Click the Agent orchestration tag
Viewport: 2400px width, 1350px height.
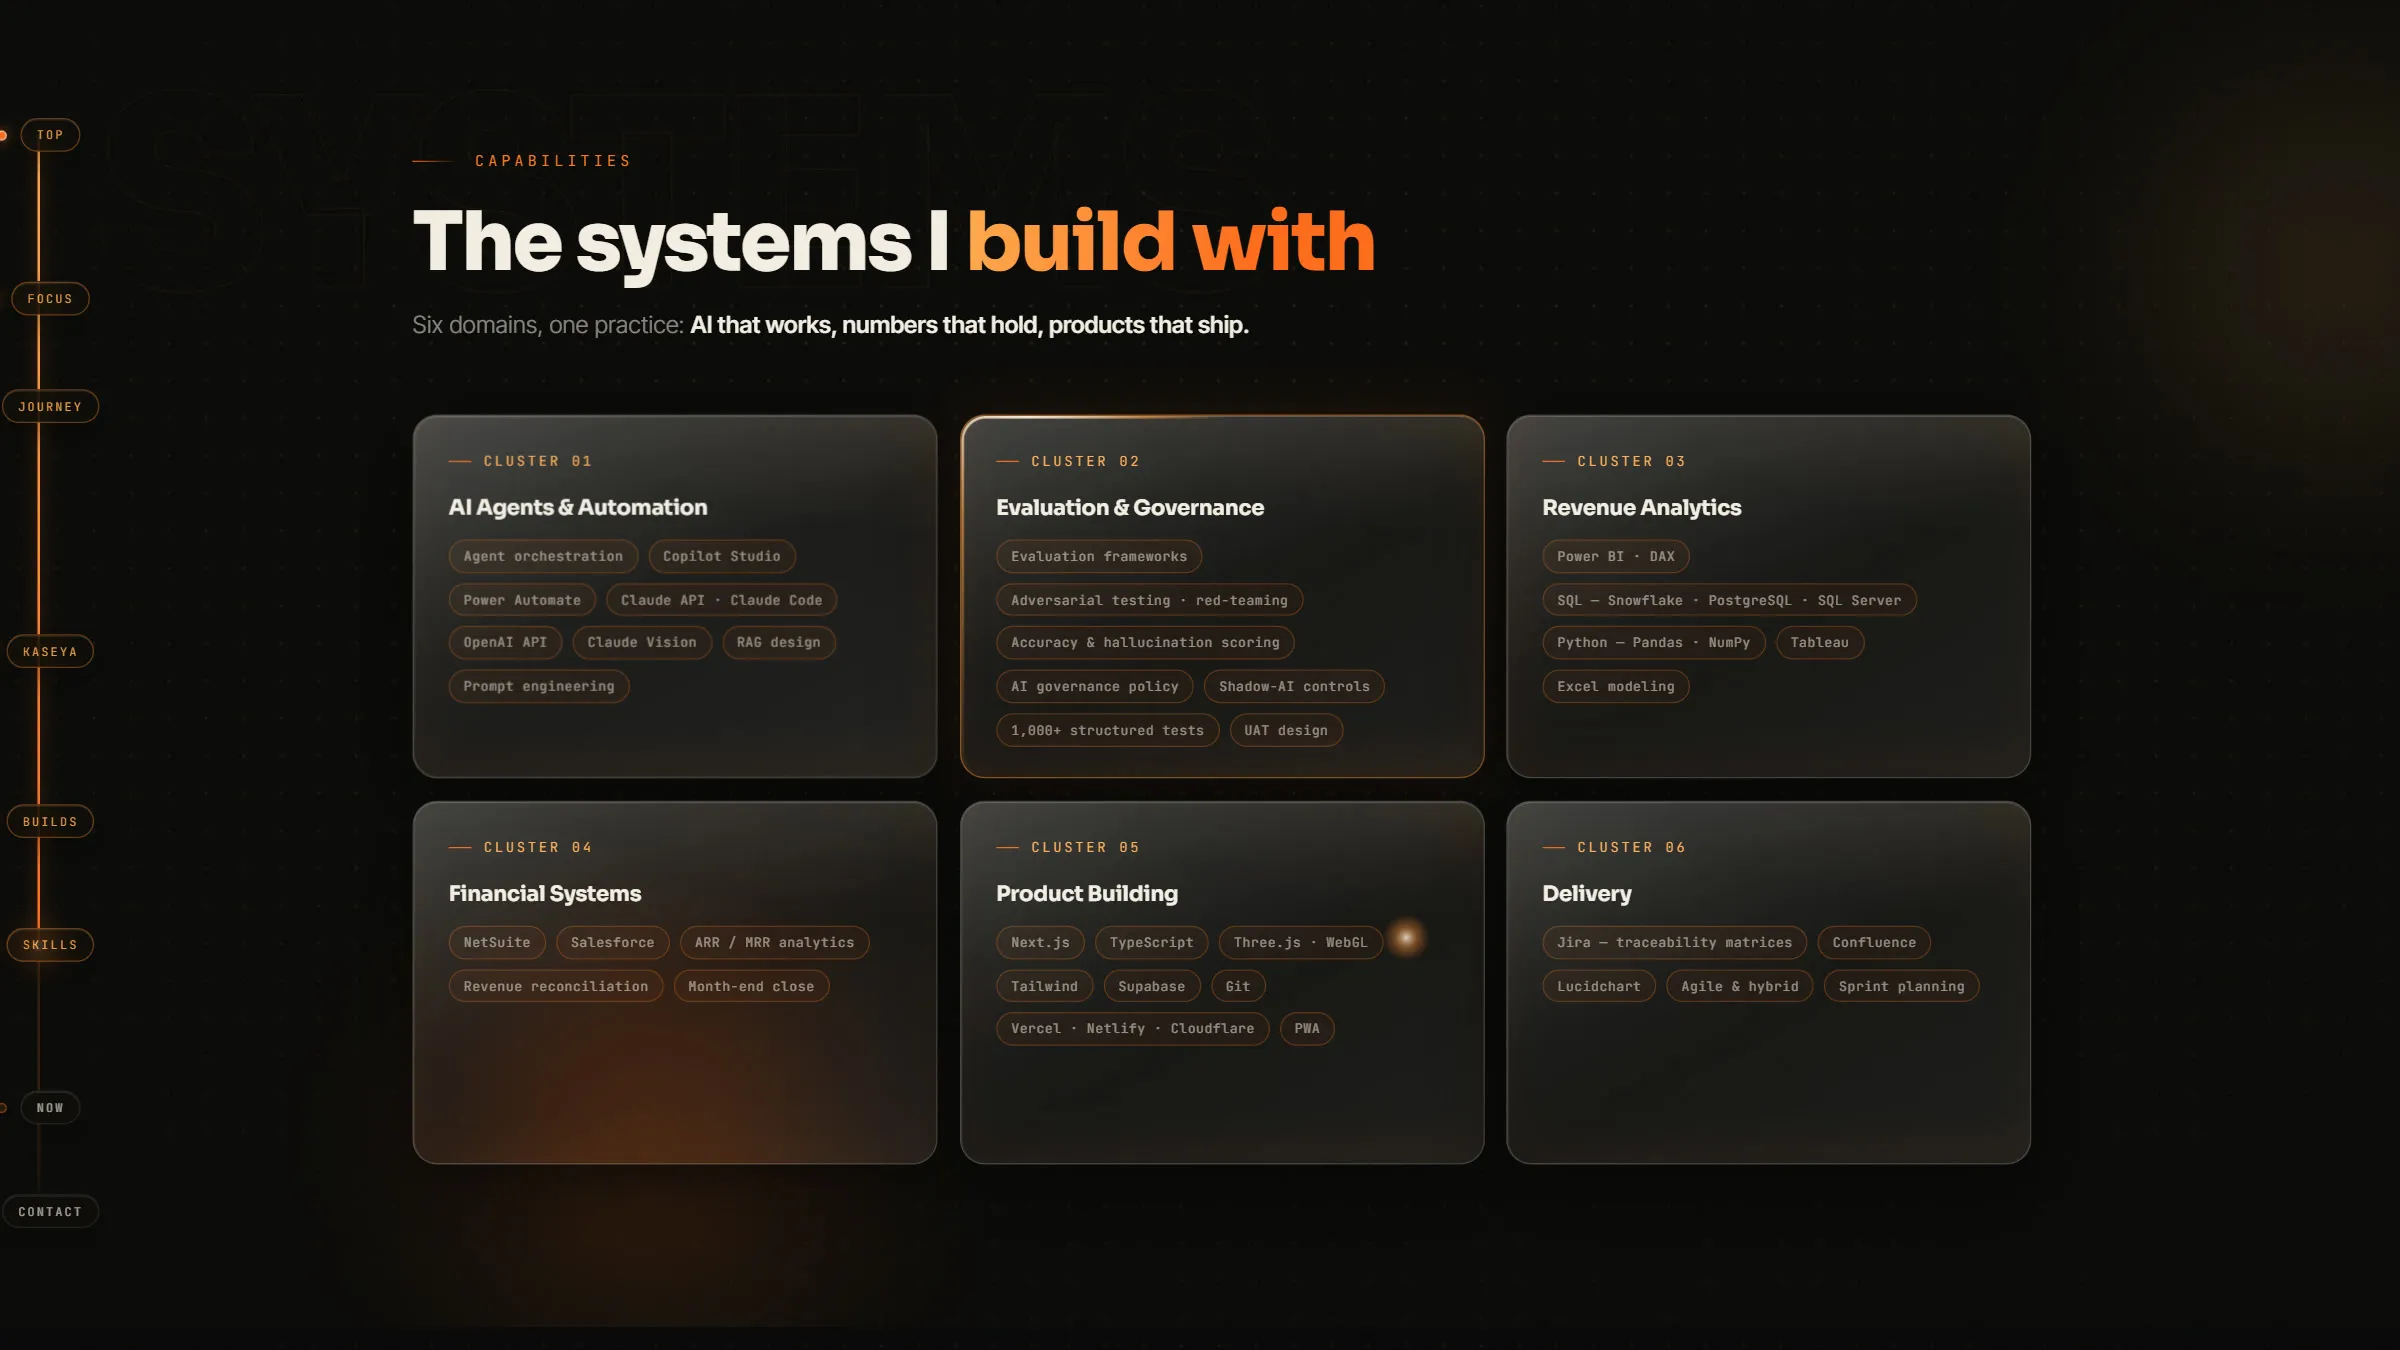(x=543, y=557)
